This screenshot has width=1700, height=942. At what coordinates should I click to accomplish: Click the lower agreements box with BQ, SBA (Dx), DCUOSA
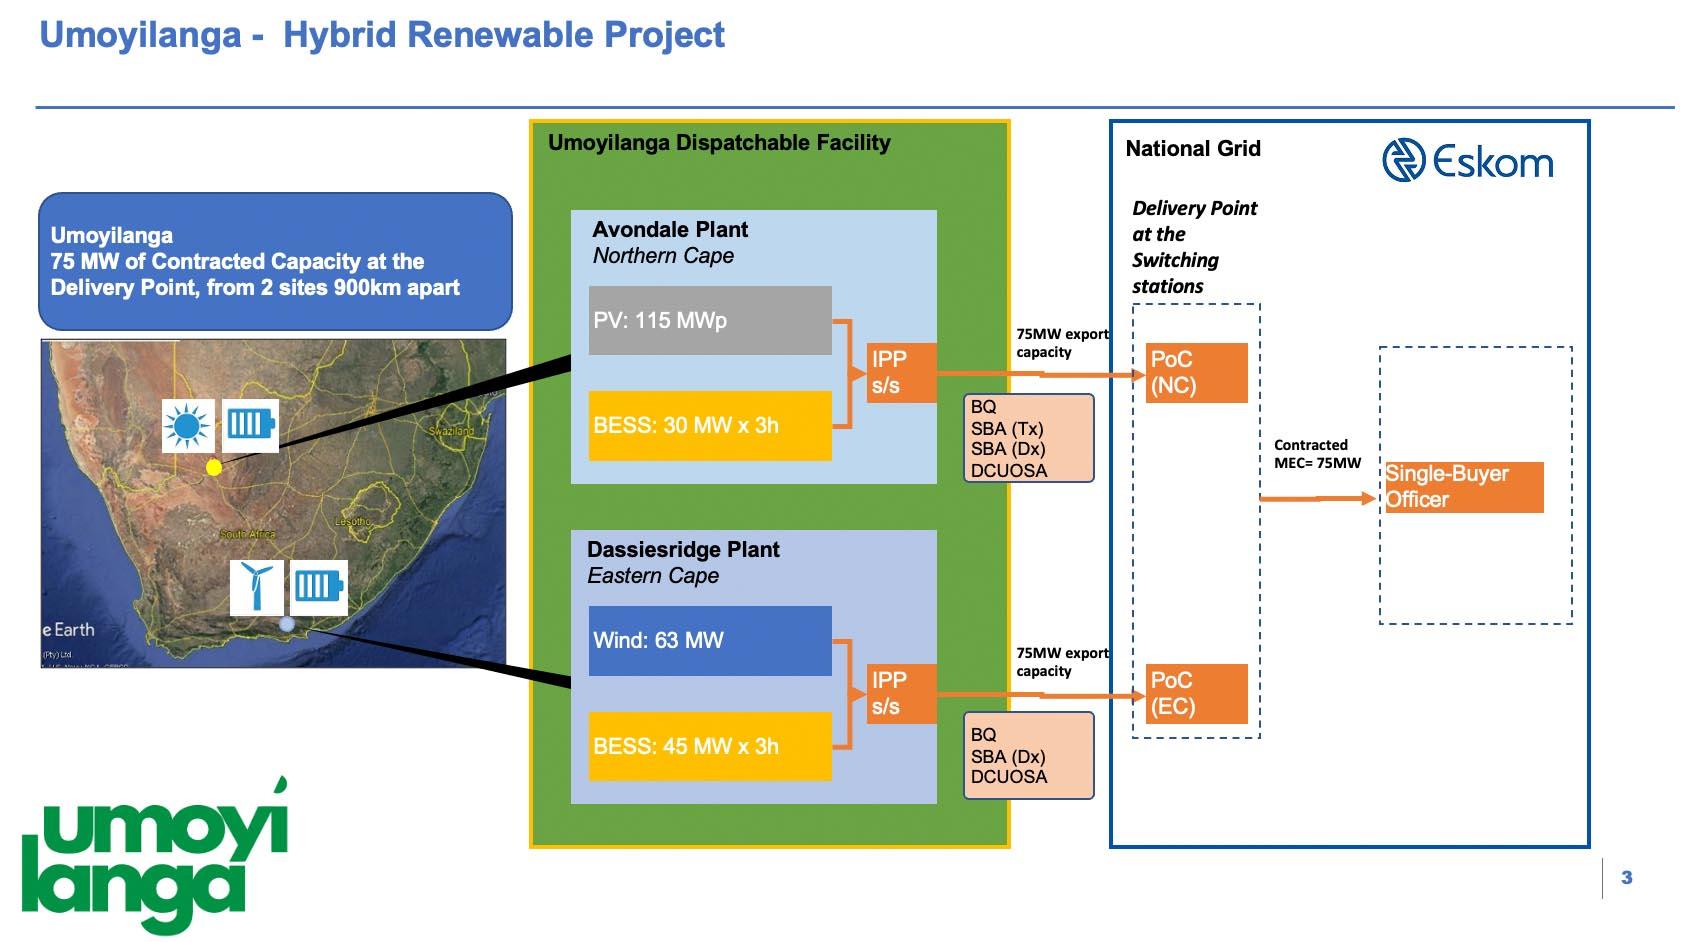[1029, 755]
